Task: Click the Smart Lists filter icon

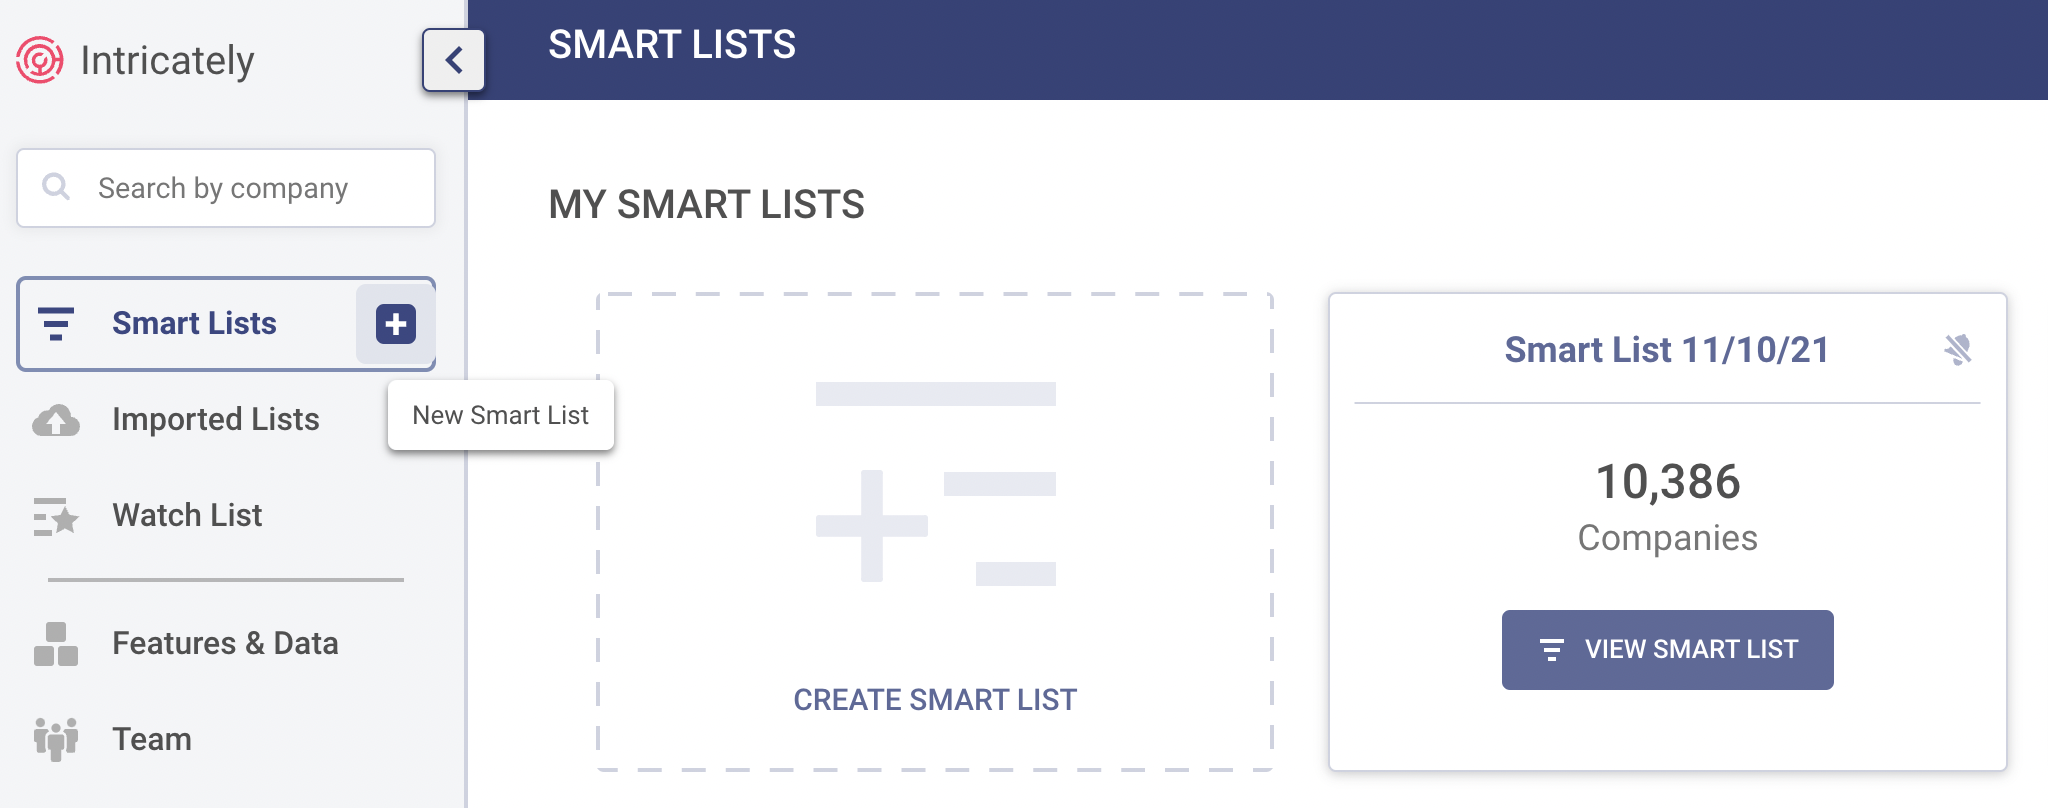Action: [56, 324]
